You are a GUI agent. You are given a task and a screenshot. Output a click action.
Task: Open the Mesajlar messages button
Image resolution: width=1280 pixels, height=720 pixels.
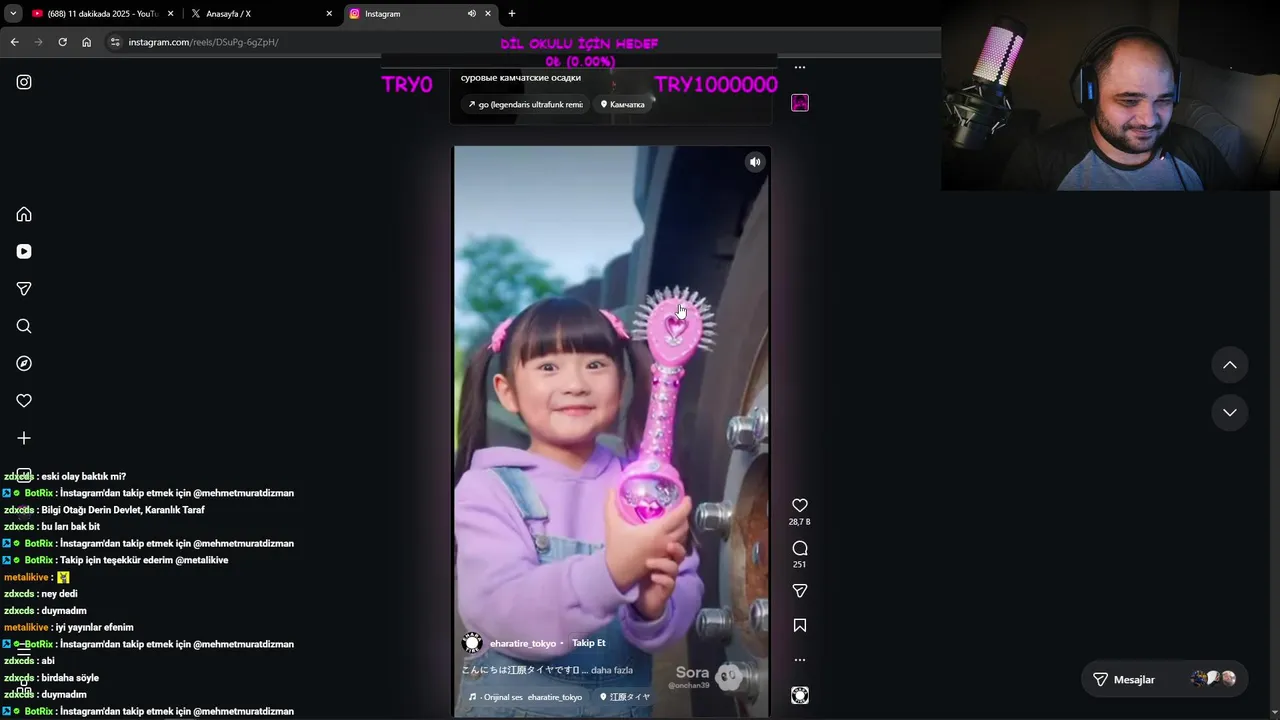tap(1164, 679)
